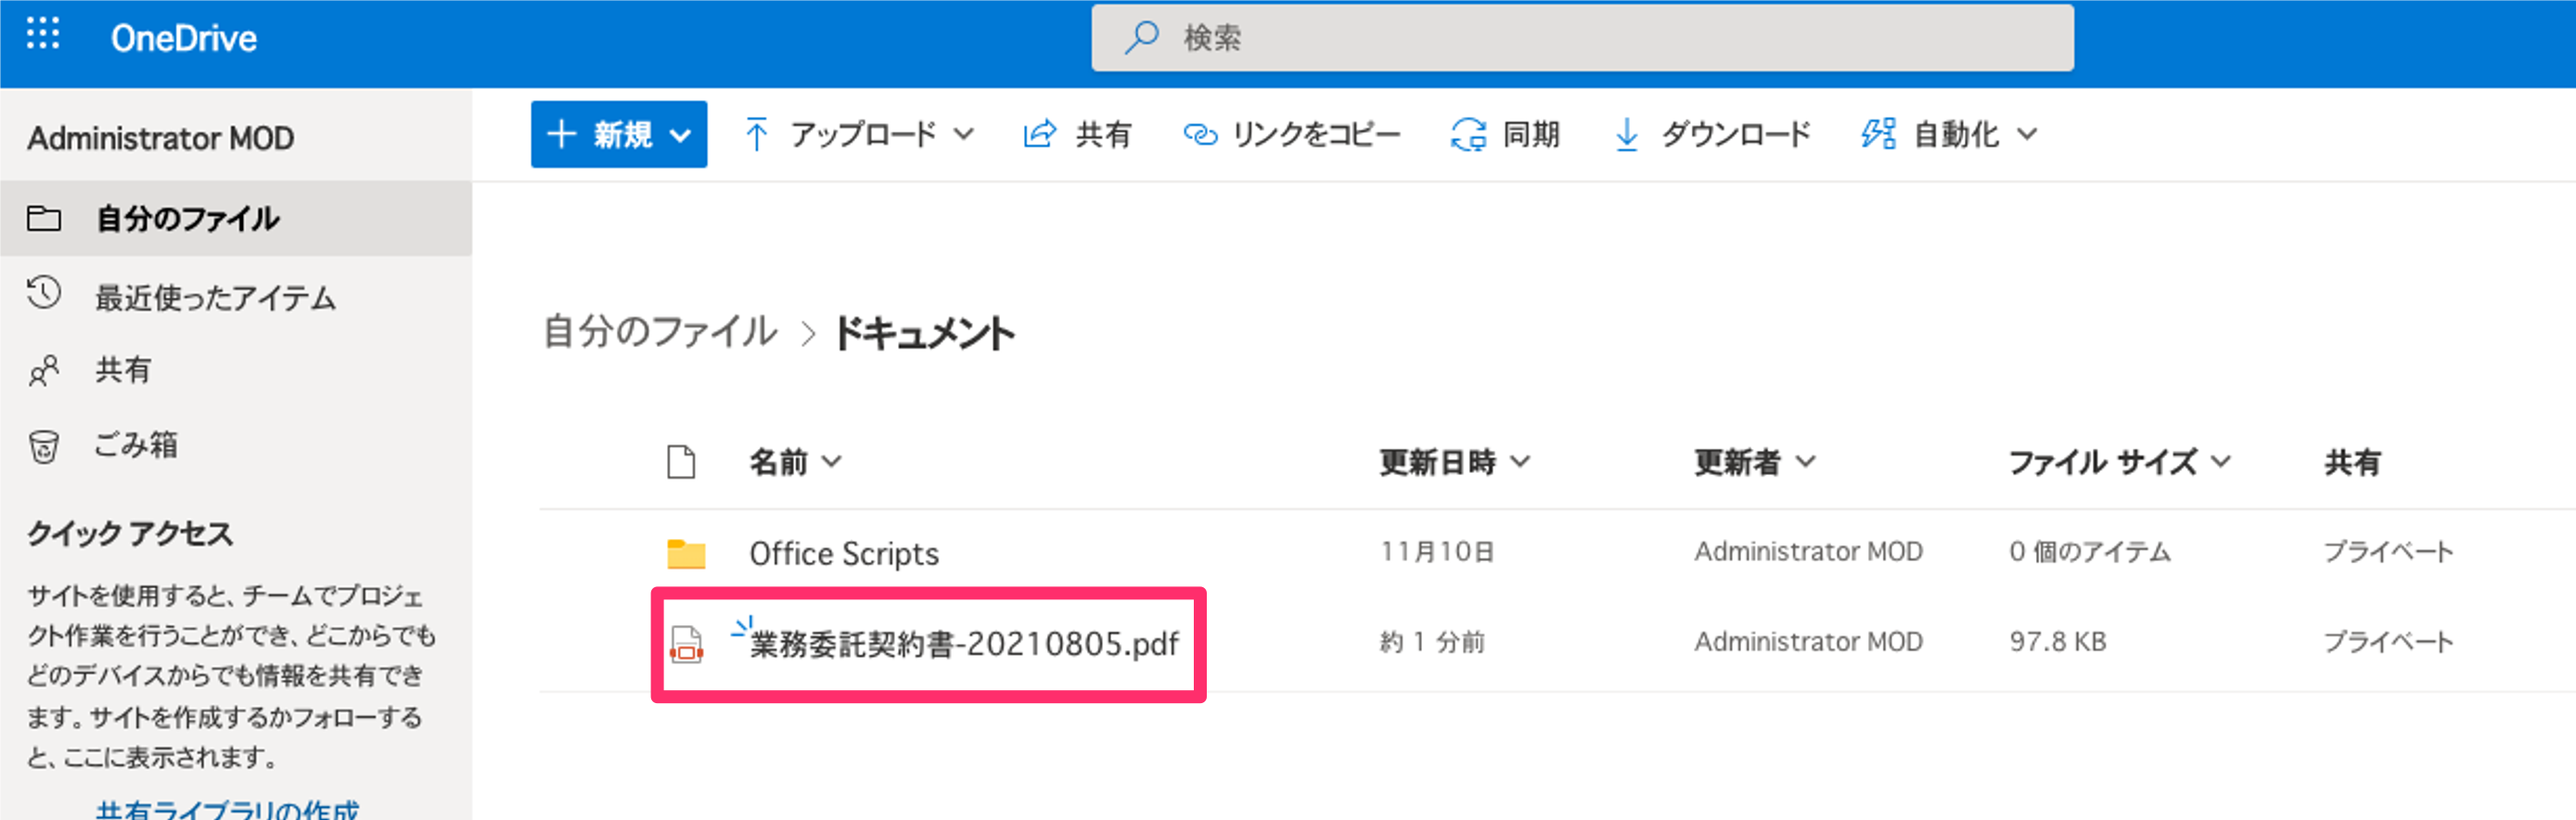Click the 最近使ったアイテム clock icon
Image resolution: width=2576 pixels, height=820 pixels.
[x=44, y=294]
